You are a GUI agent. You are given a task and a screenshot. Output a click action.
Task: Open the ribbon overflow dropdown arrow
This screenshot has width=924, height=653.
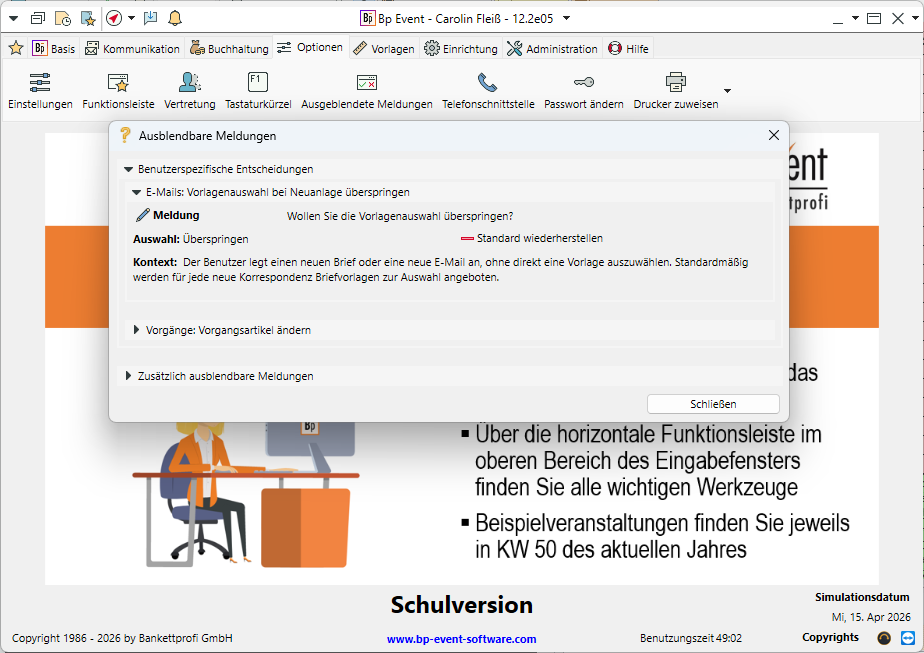tap(727, 91)
